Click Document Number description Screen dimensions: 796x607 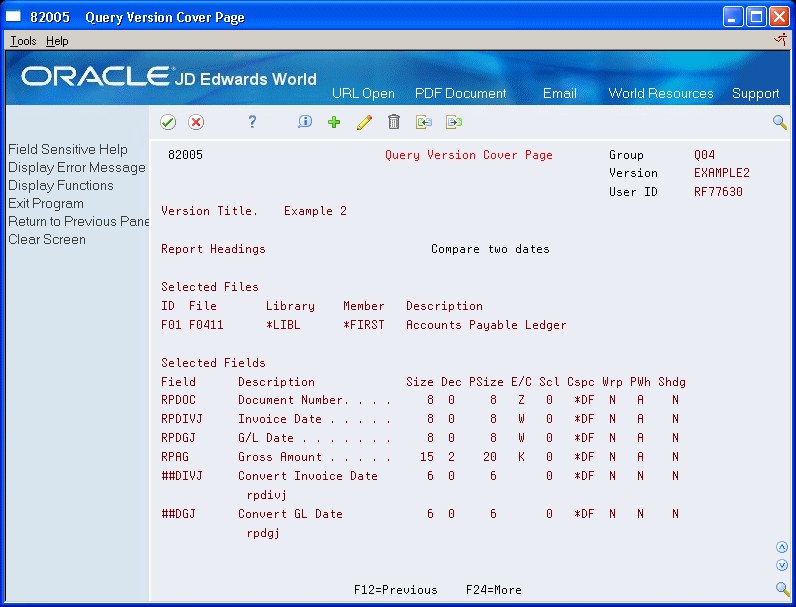point(314,400)
